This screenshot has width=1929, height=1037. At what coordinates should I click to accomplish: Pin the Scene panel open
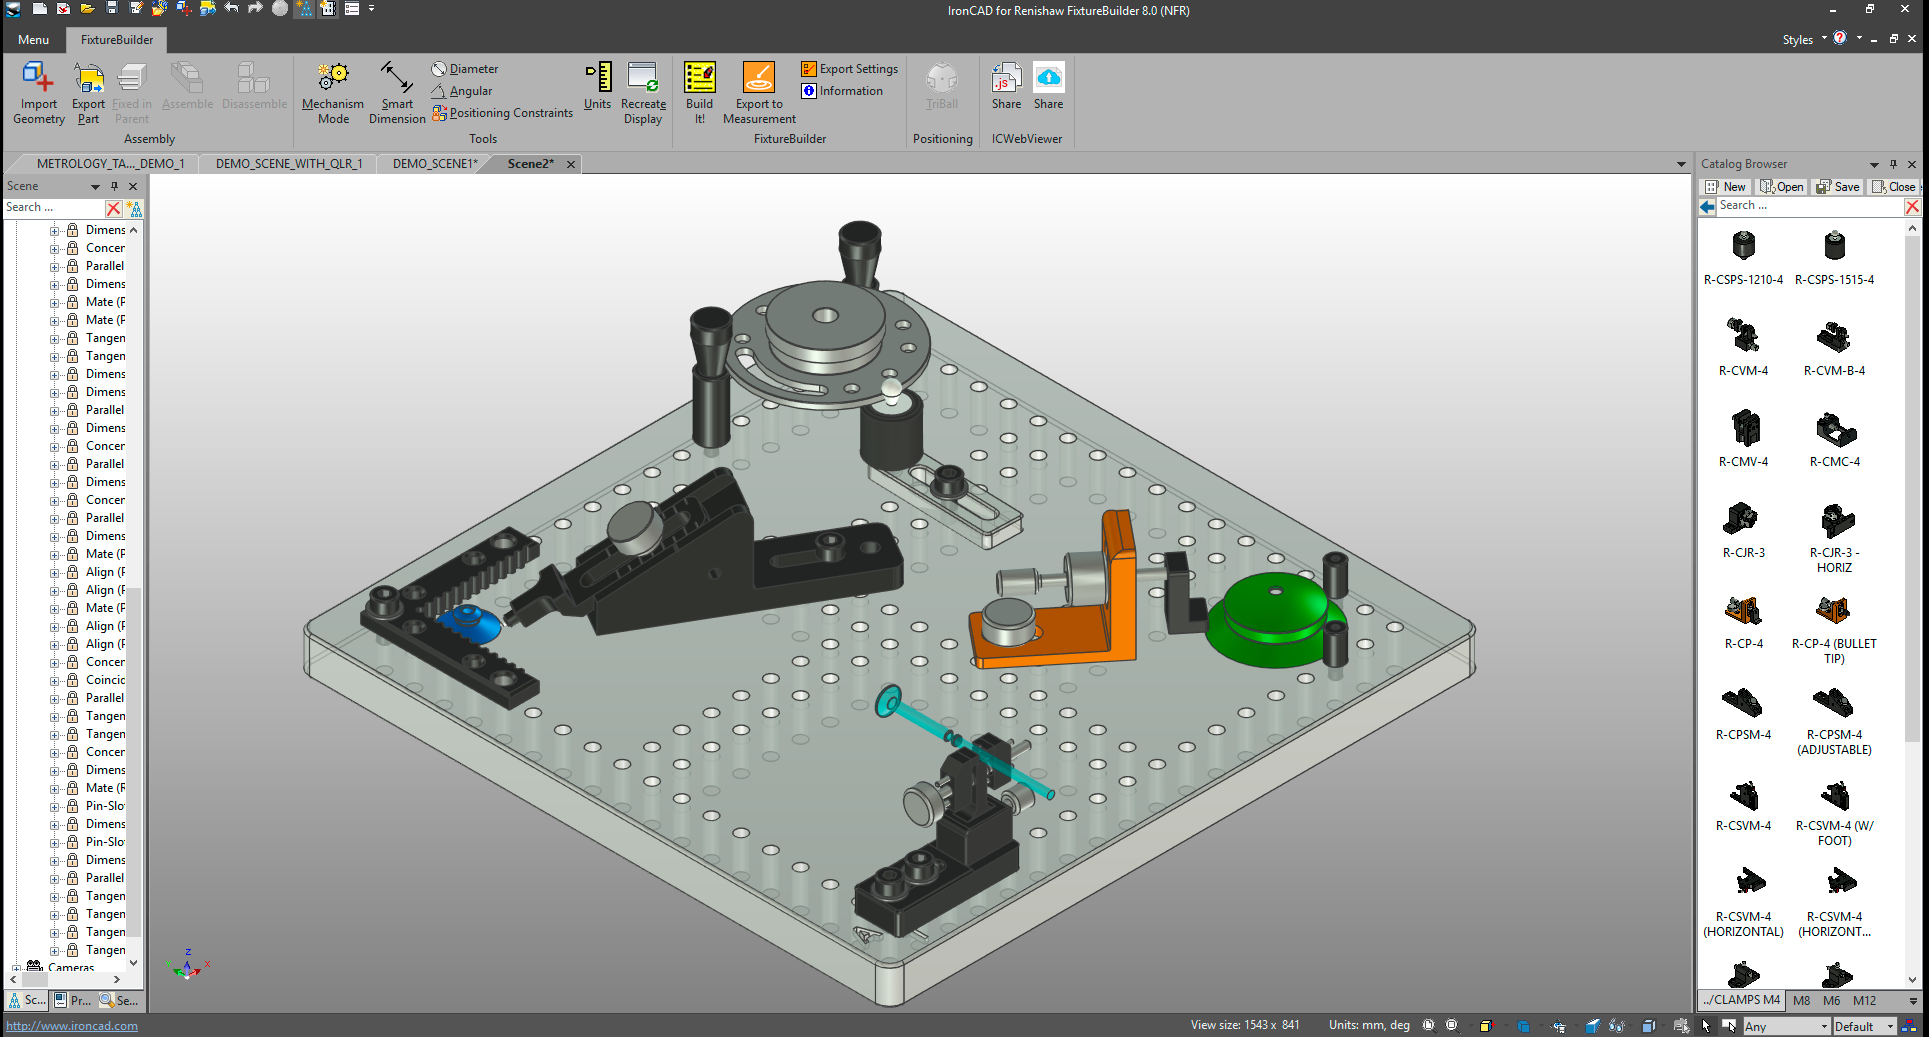[x=115, y=186]
